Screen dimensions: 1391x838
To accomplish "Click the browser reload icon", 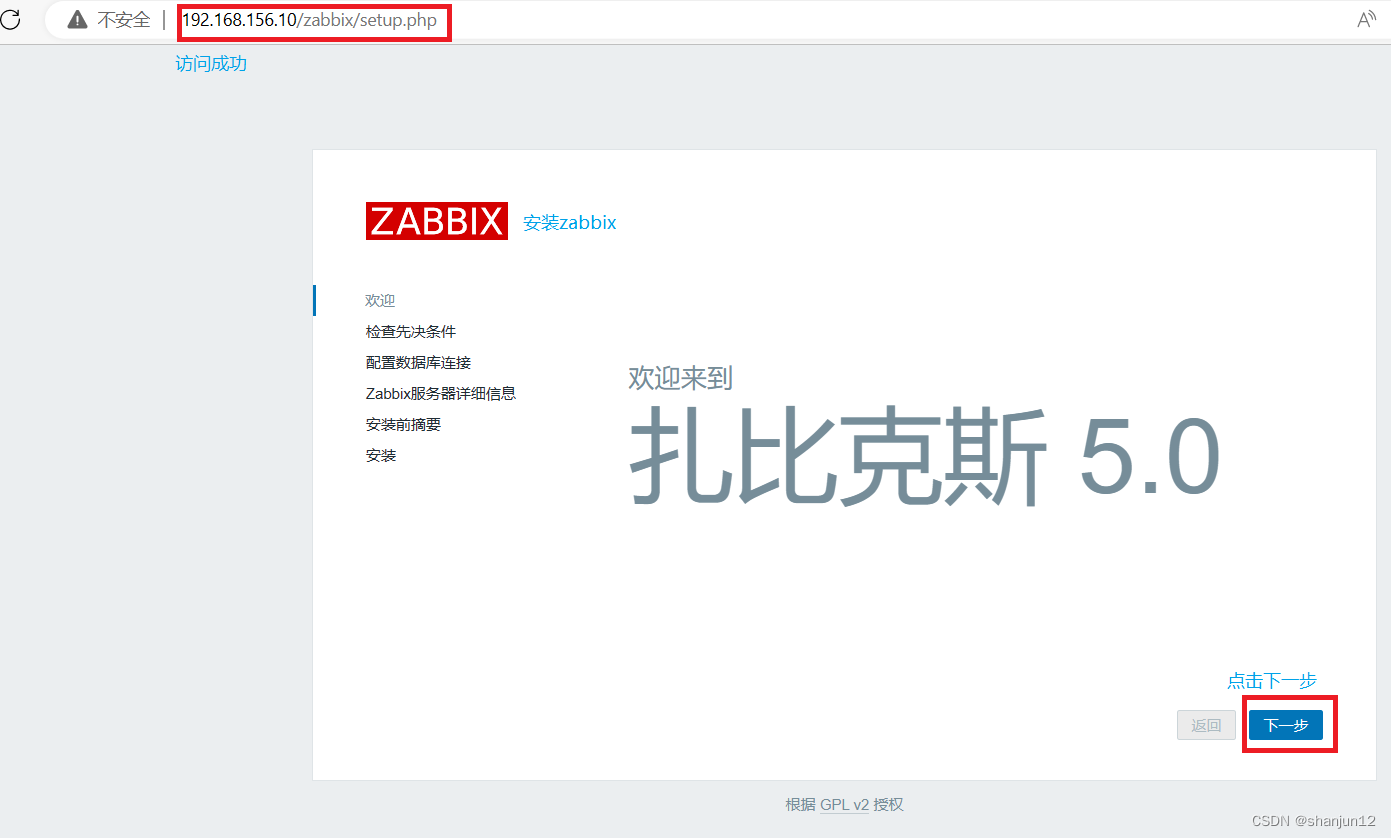I will click(10, 19).
